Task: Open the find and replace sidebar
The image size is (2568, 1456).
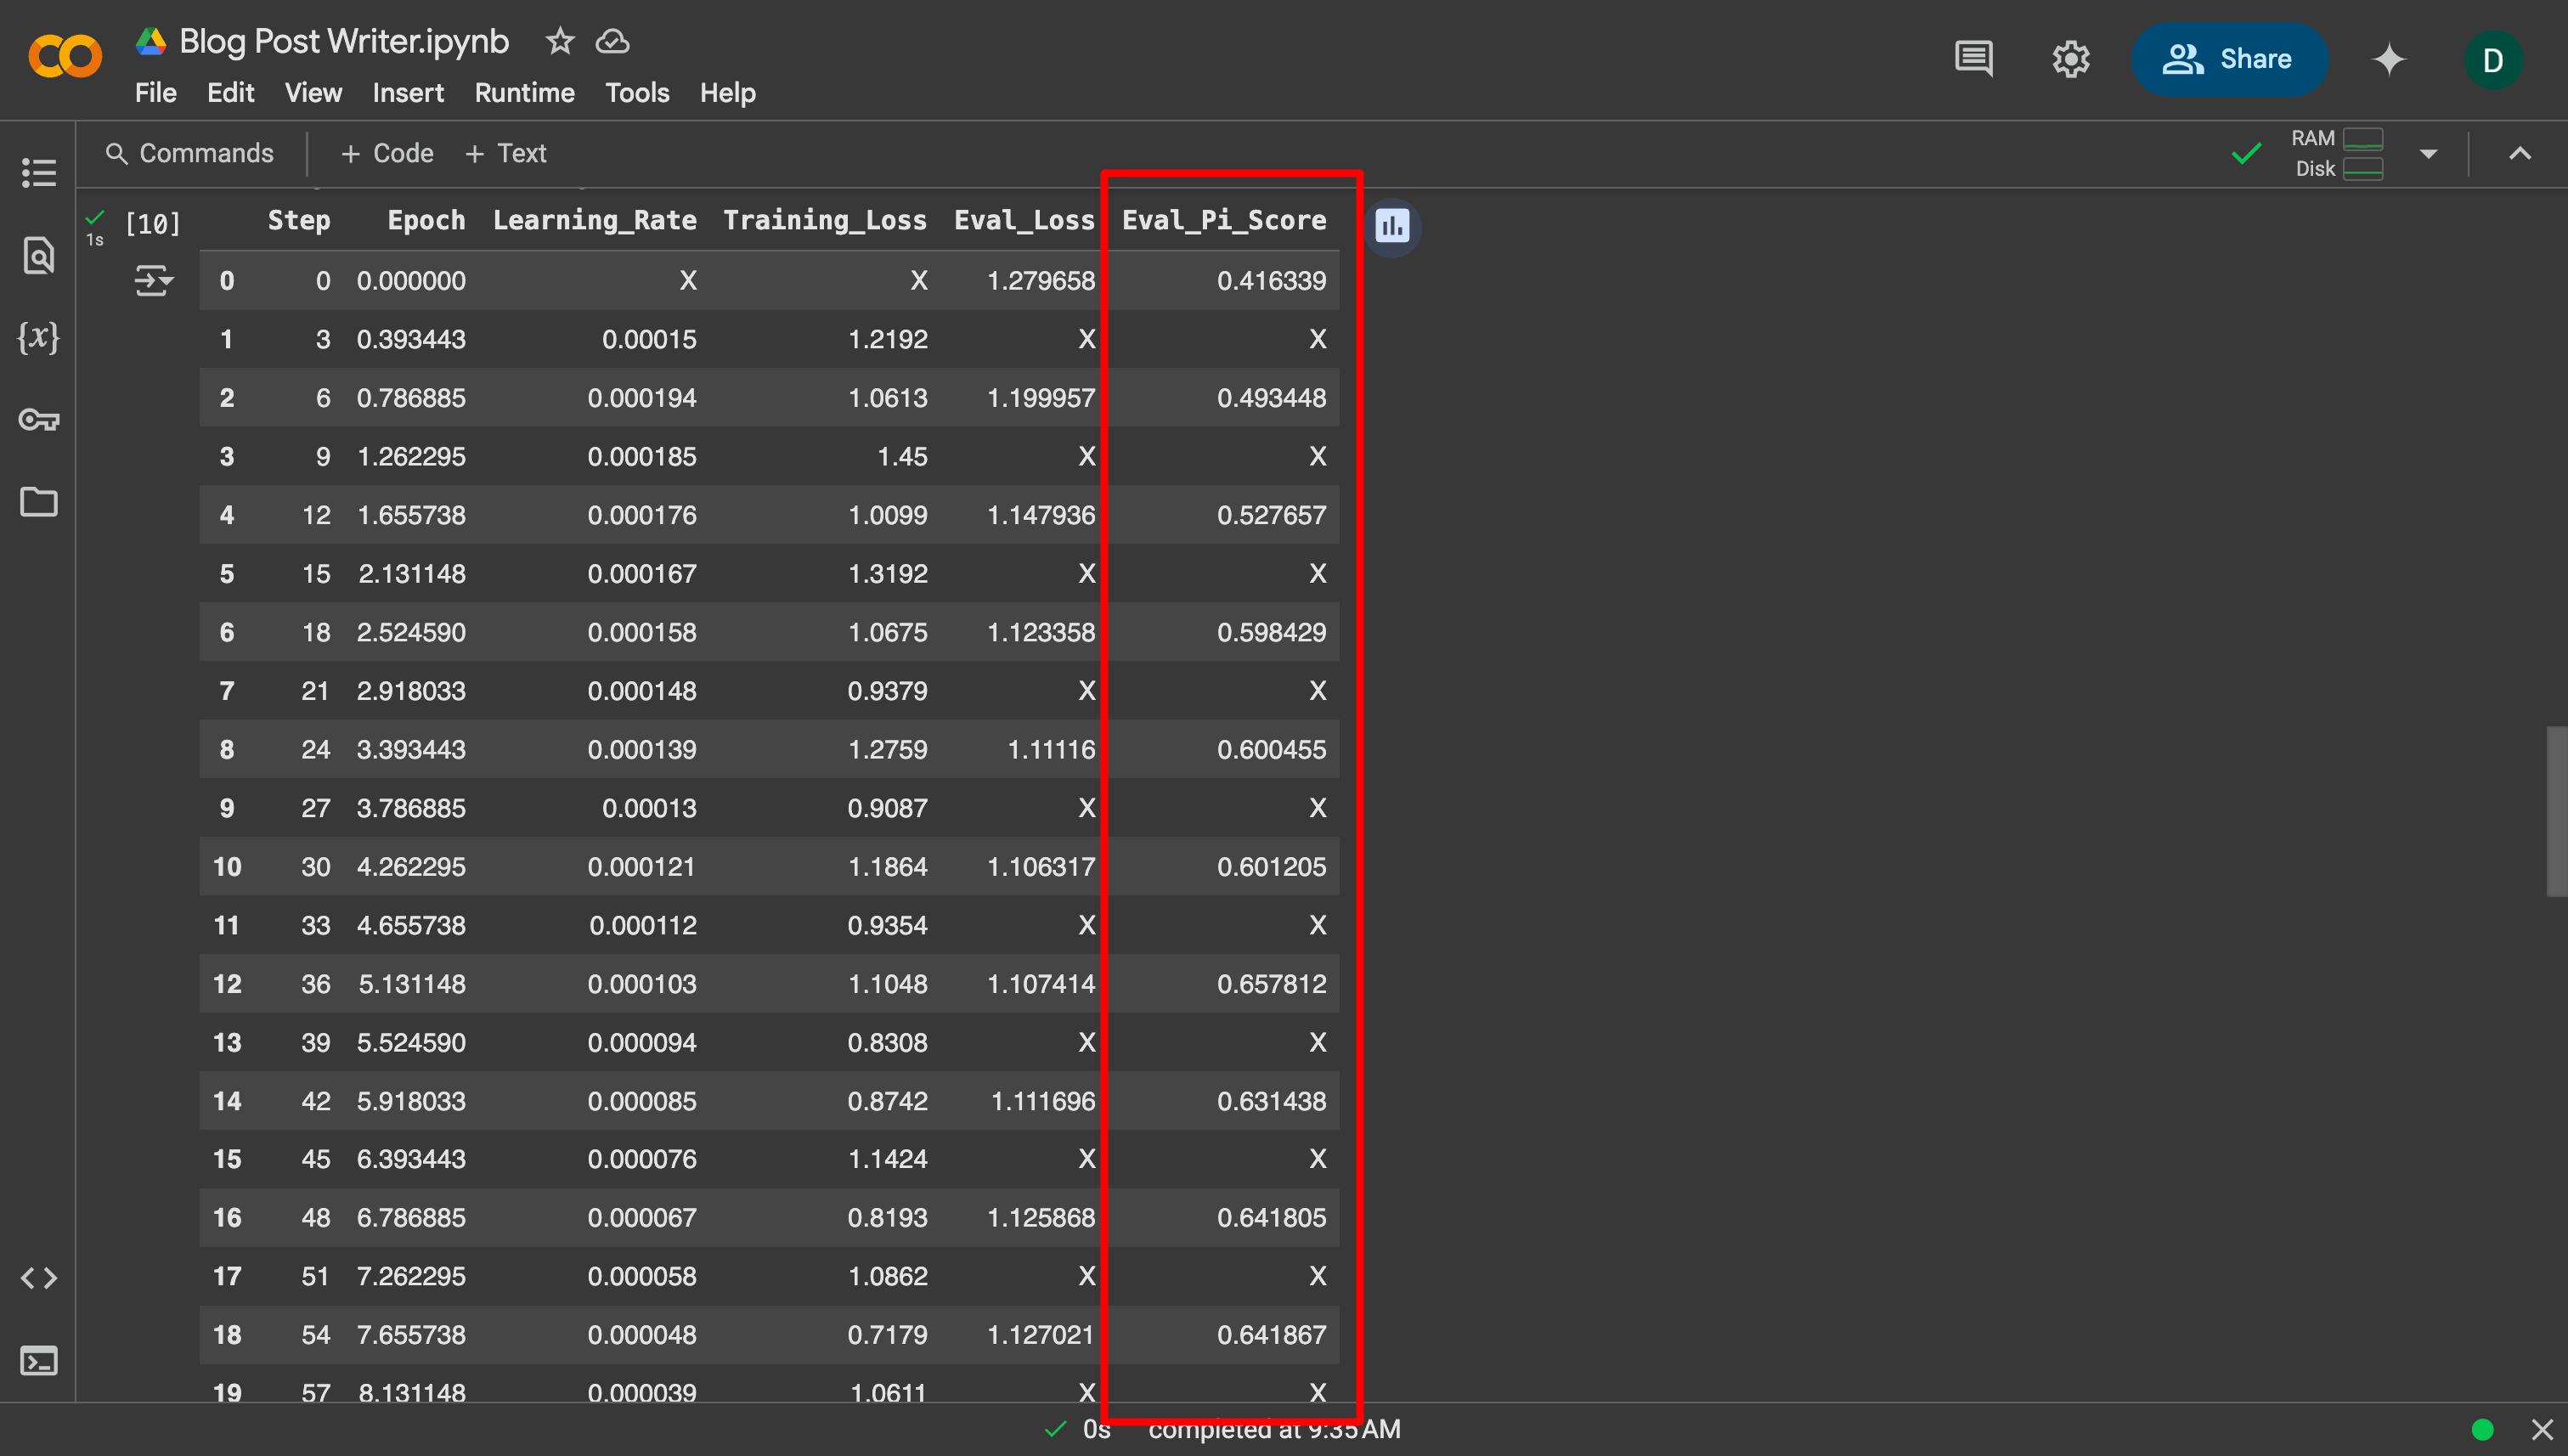Action: 38,256
